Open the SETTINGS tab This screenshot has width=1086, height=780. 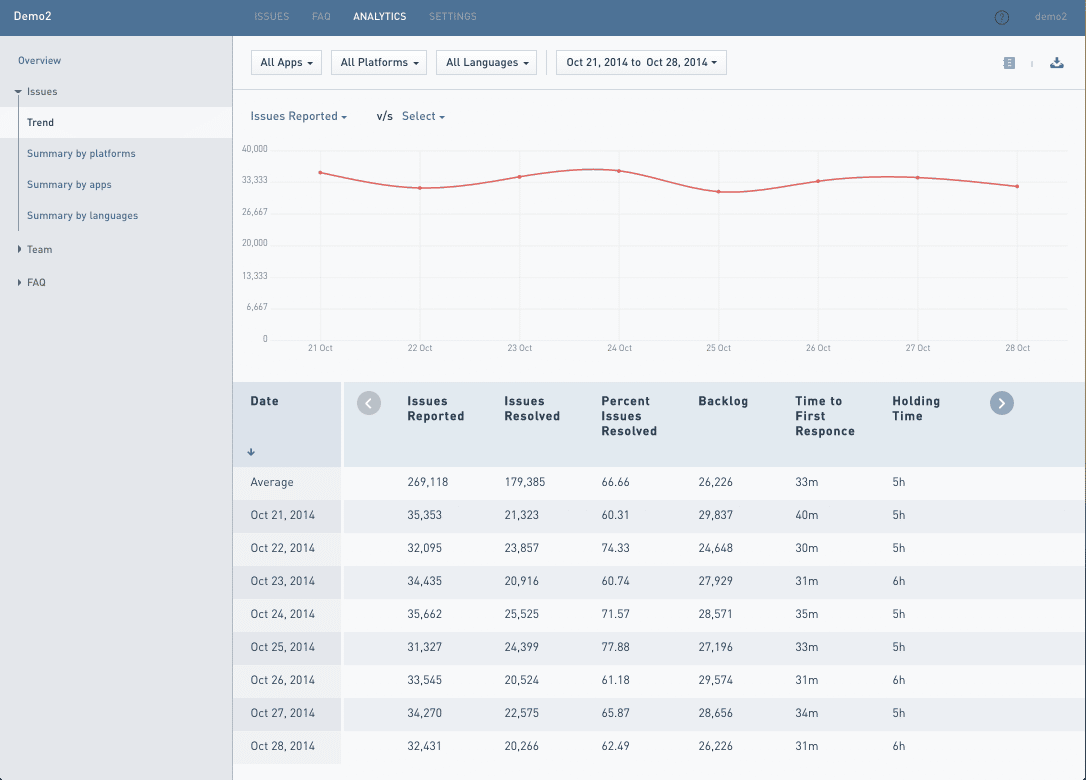[x=452, y=16]
